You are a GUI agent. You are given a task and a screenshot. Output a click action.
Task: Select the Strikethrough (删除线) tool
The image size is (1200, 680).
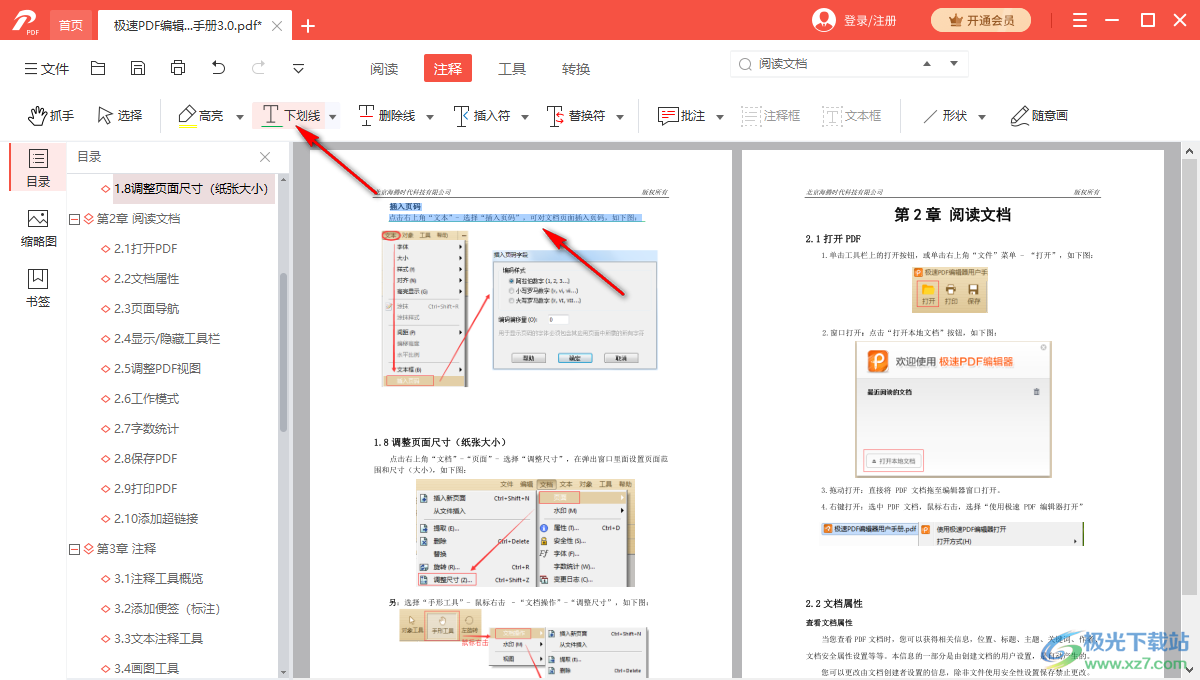tap(387, 116)
